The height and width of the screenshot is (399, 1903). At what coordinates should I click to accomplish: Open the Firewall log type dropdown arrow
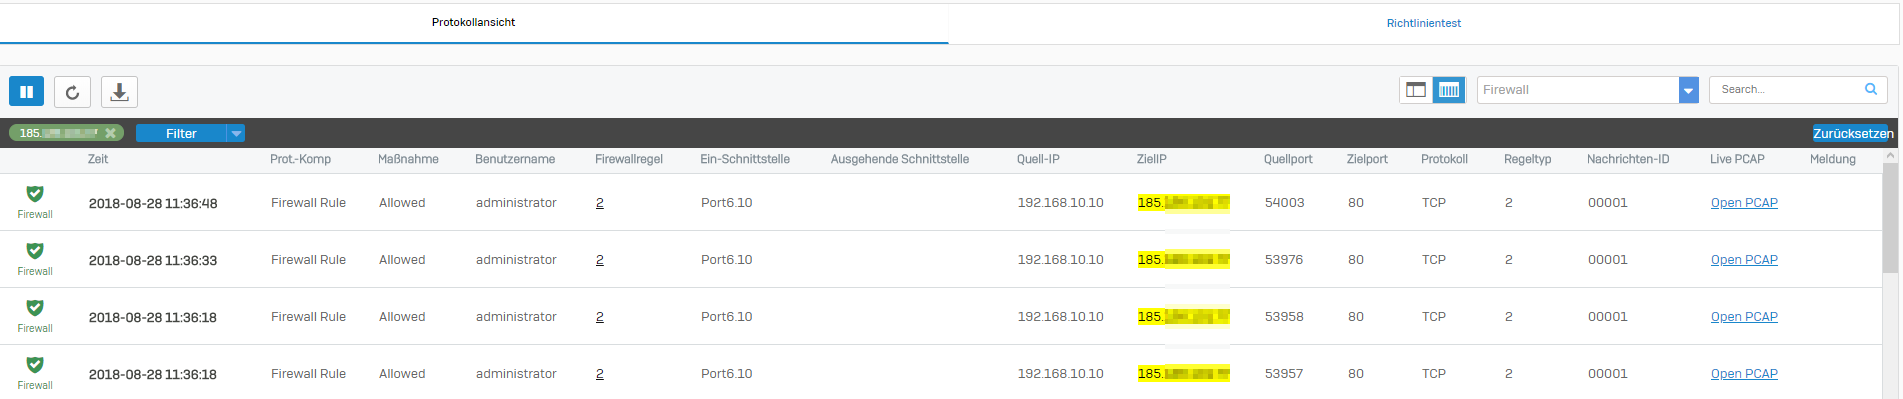pyautogui.click(x=1689, y=90)
